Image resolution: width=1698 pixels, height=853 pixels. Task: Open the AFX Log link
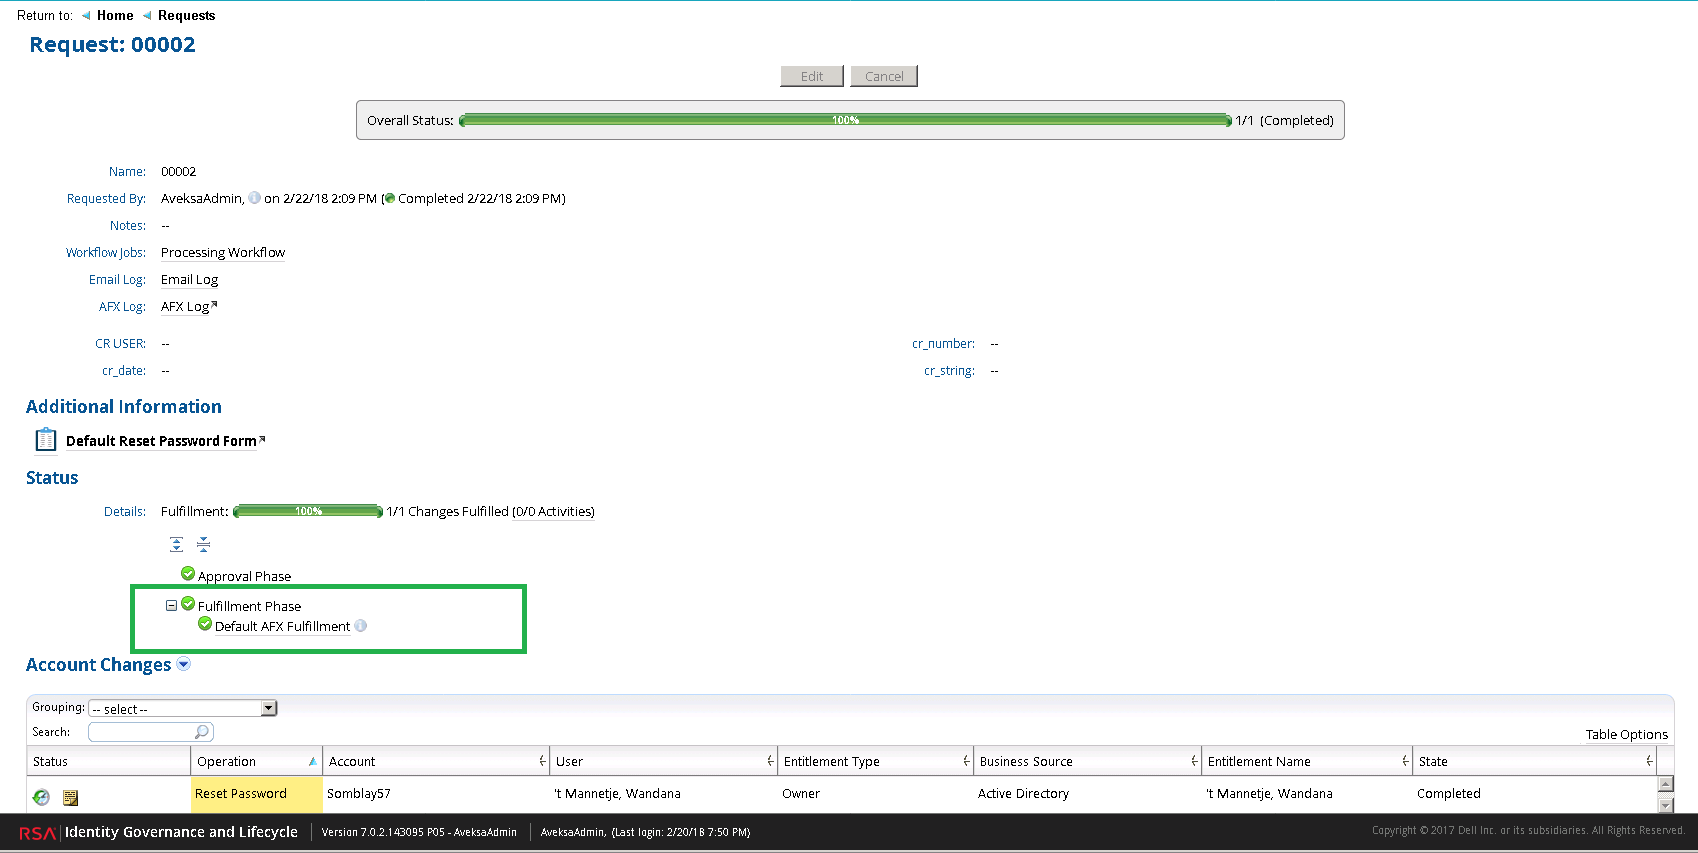pos(185,306)
